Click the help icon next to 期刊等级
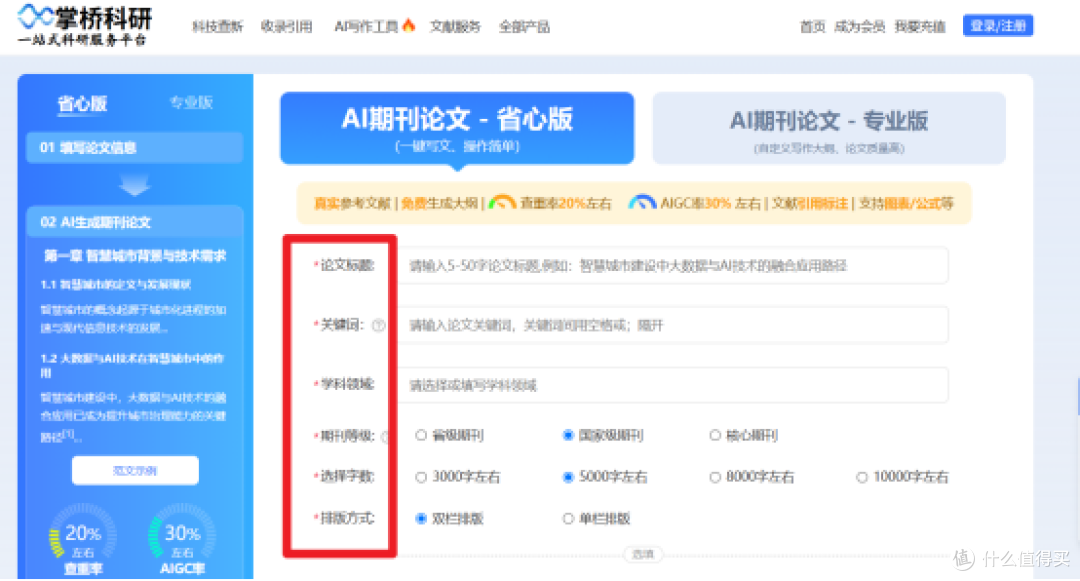The width and height of the screenshot is (1080, 581). click(386, 436)
